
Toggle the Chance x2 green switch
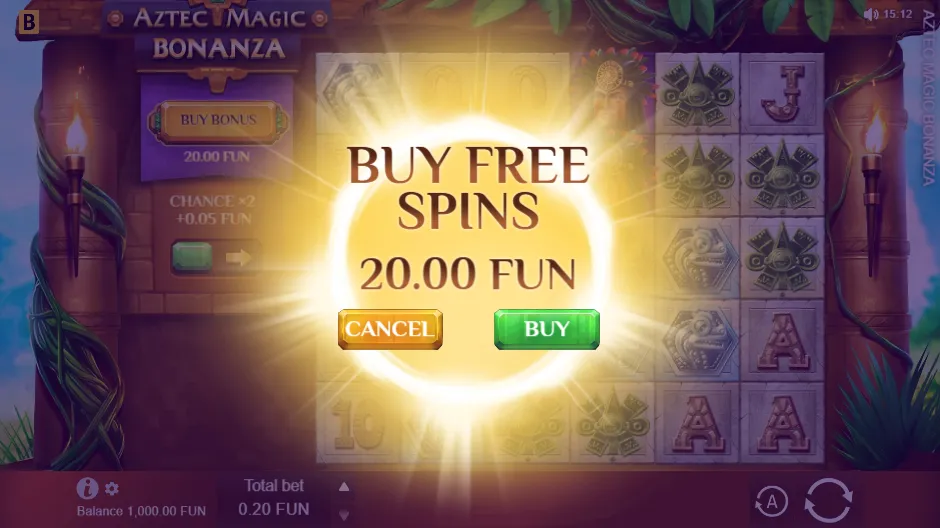192,258
